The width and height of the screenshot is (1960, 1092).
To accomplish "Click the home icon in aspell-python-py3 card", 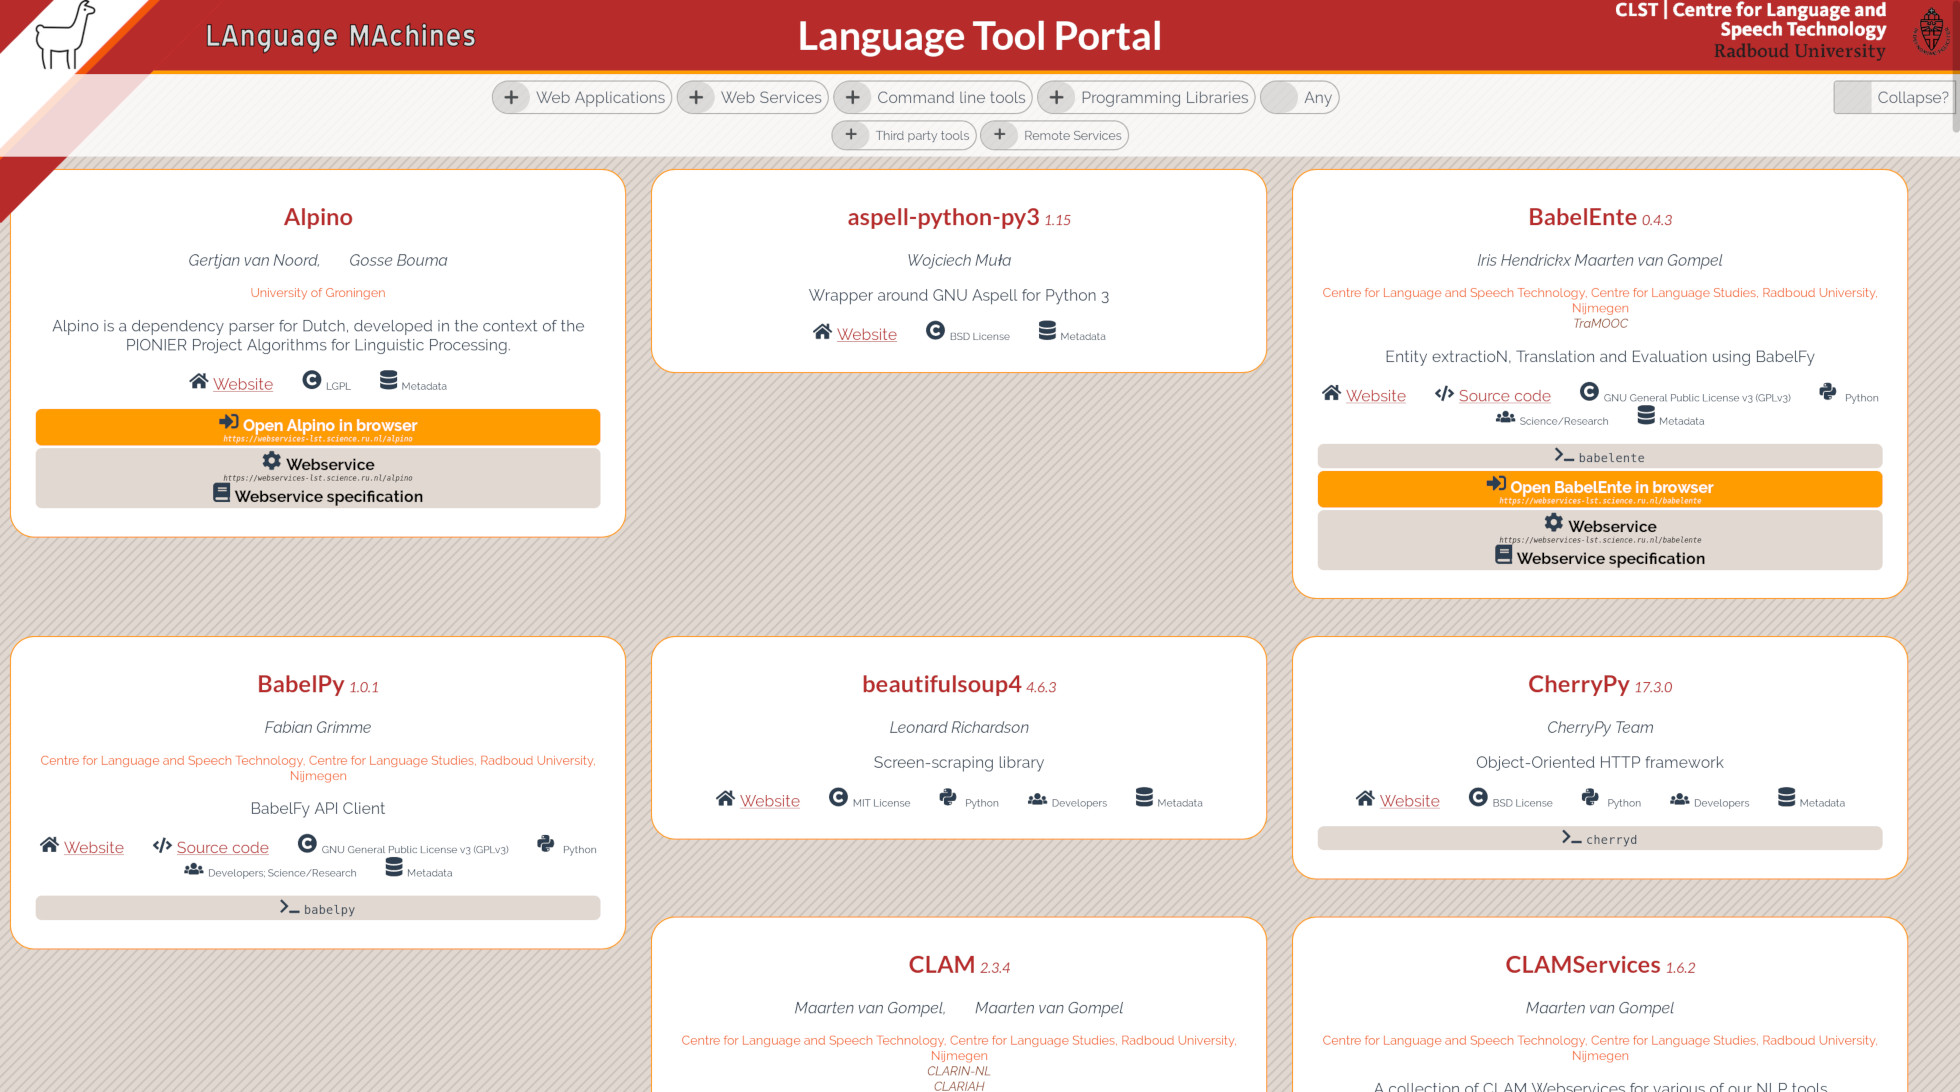I will tap(822, 332).
